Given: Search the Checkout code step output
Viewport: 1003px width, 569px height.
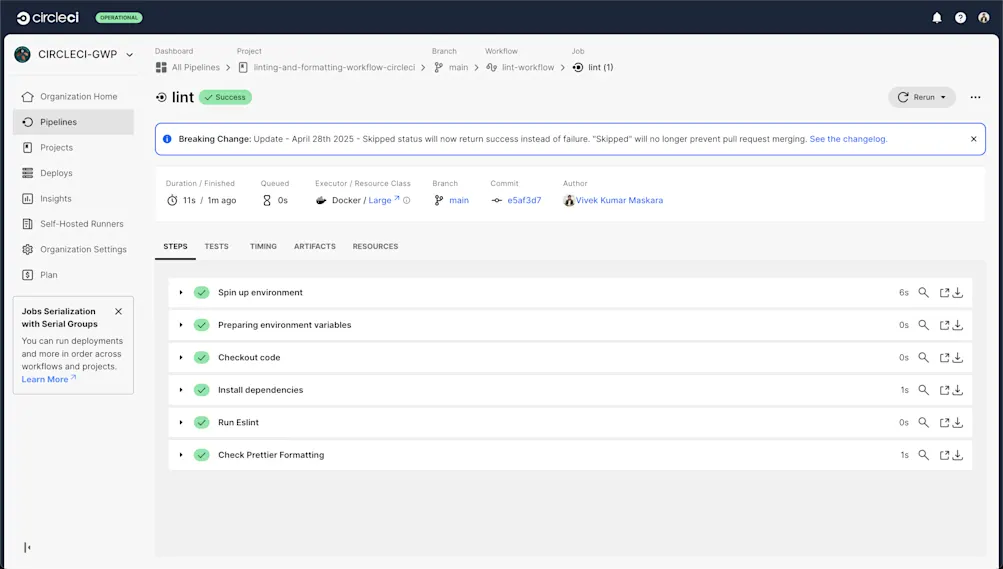Looking at the screenshot, I should [x=923, y=357].
